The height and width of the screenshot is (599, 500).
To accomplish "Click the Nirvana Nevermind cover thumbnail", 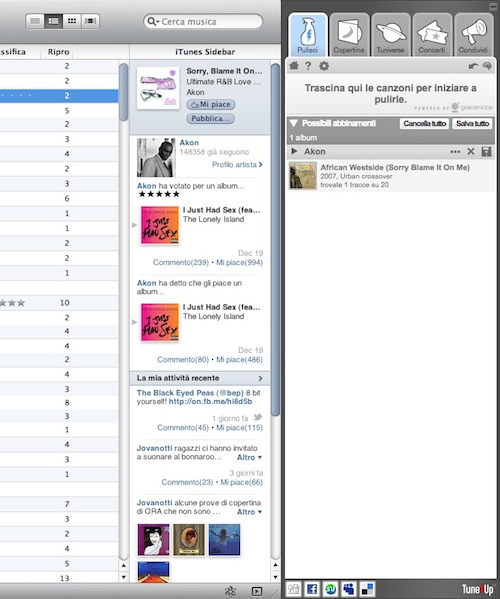I will pos(224,539).
